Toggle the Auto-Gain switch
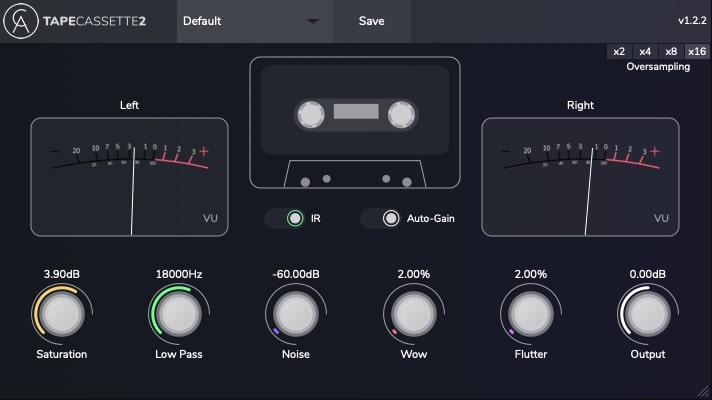The height and width of the screenshot is (400, 712). tap(391, 218)
